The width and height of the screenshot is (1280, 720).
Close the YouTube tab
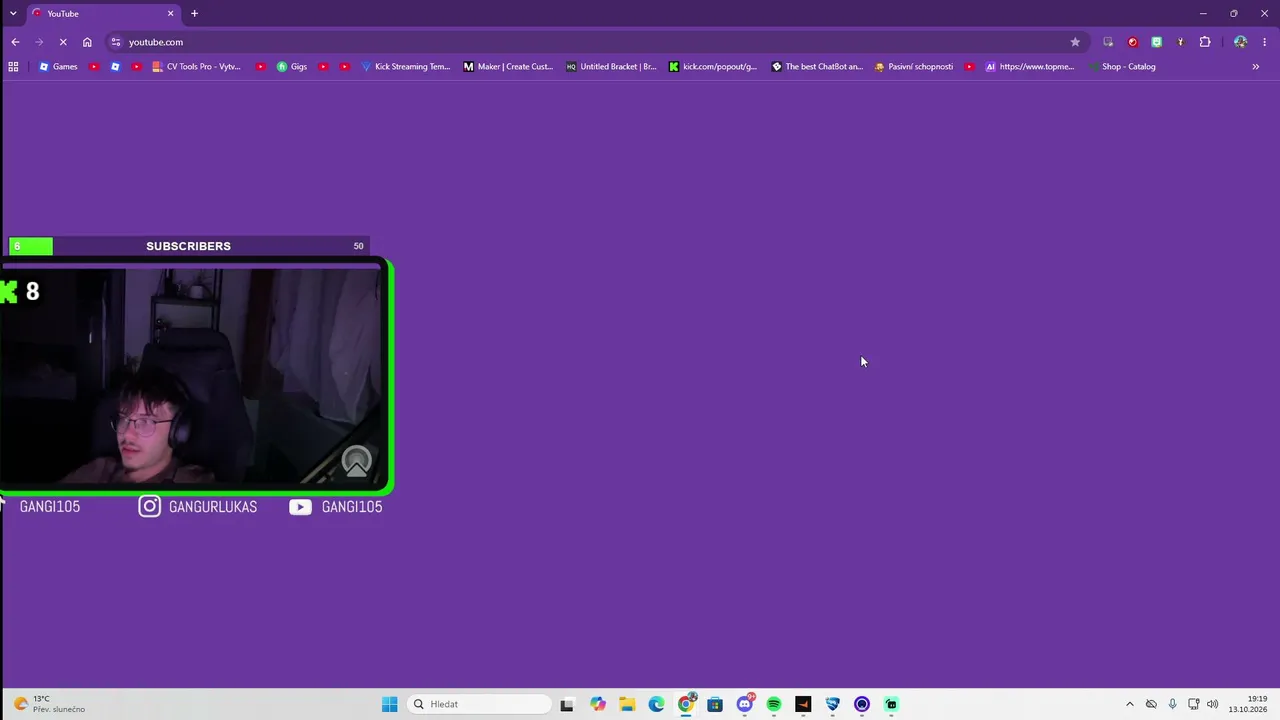(x=170, y=13)
